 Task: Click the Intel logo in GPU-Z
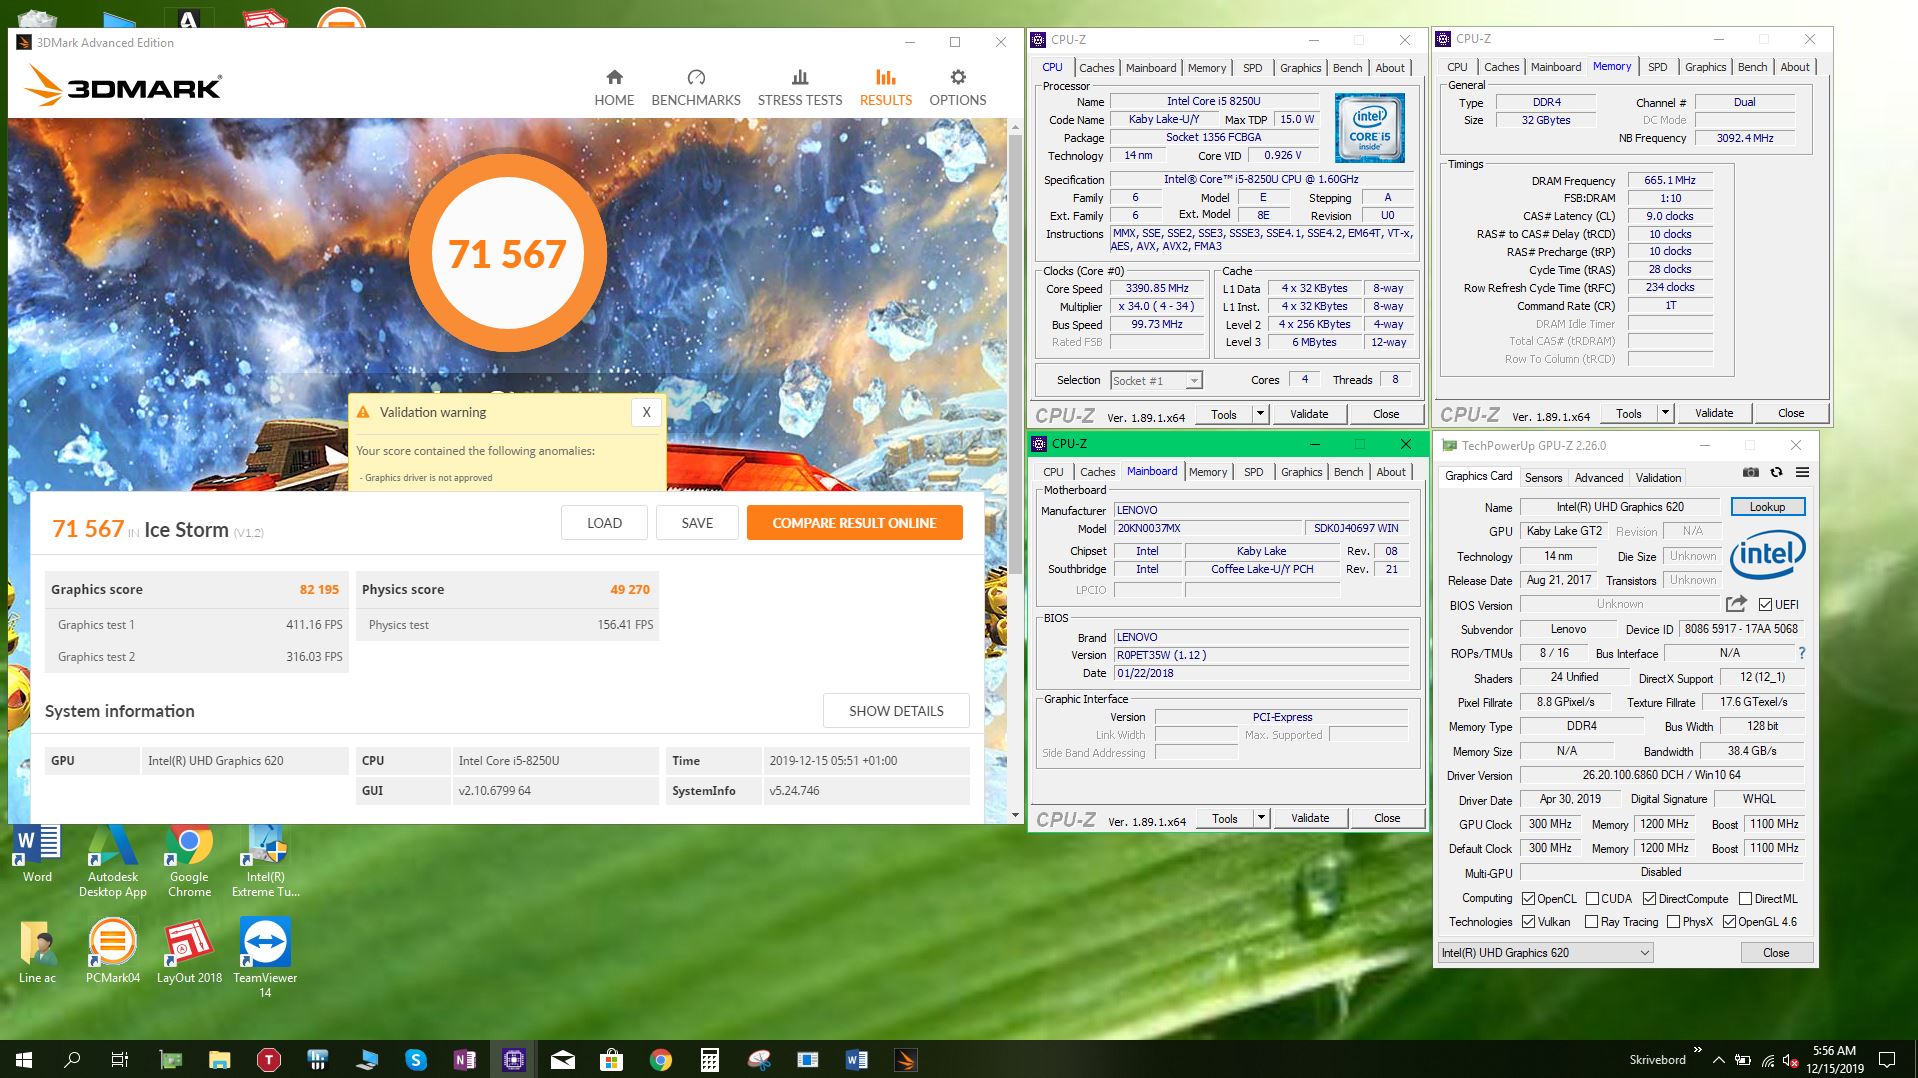coord(1767,554)
